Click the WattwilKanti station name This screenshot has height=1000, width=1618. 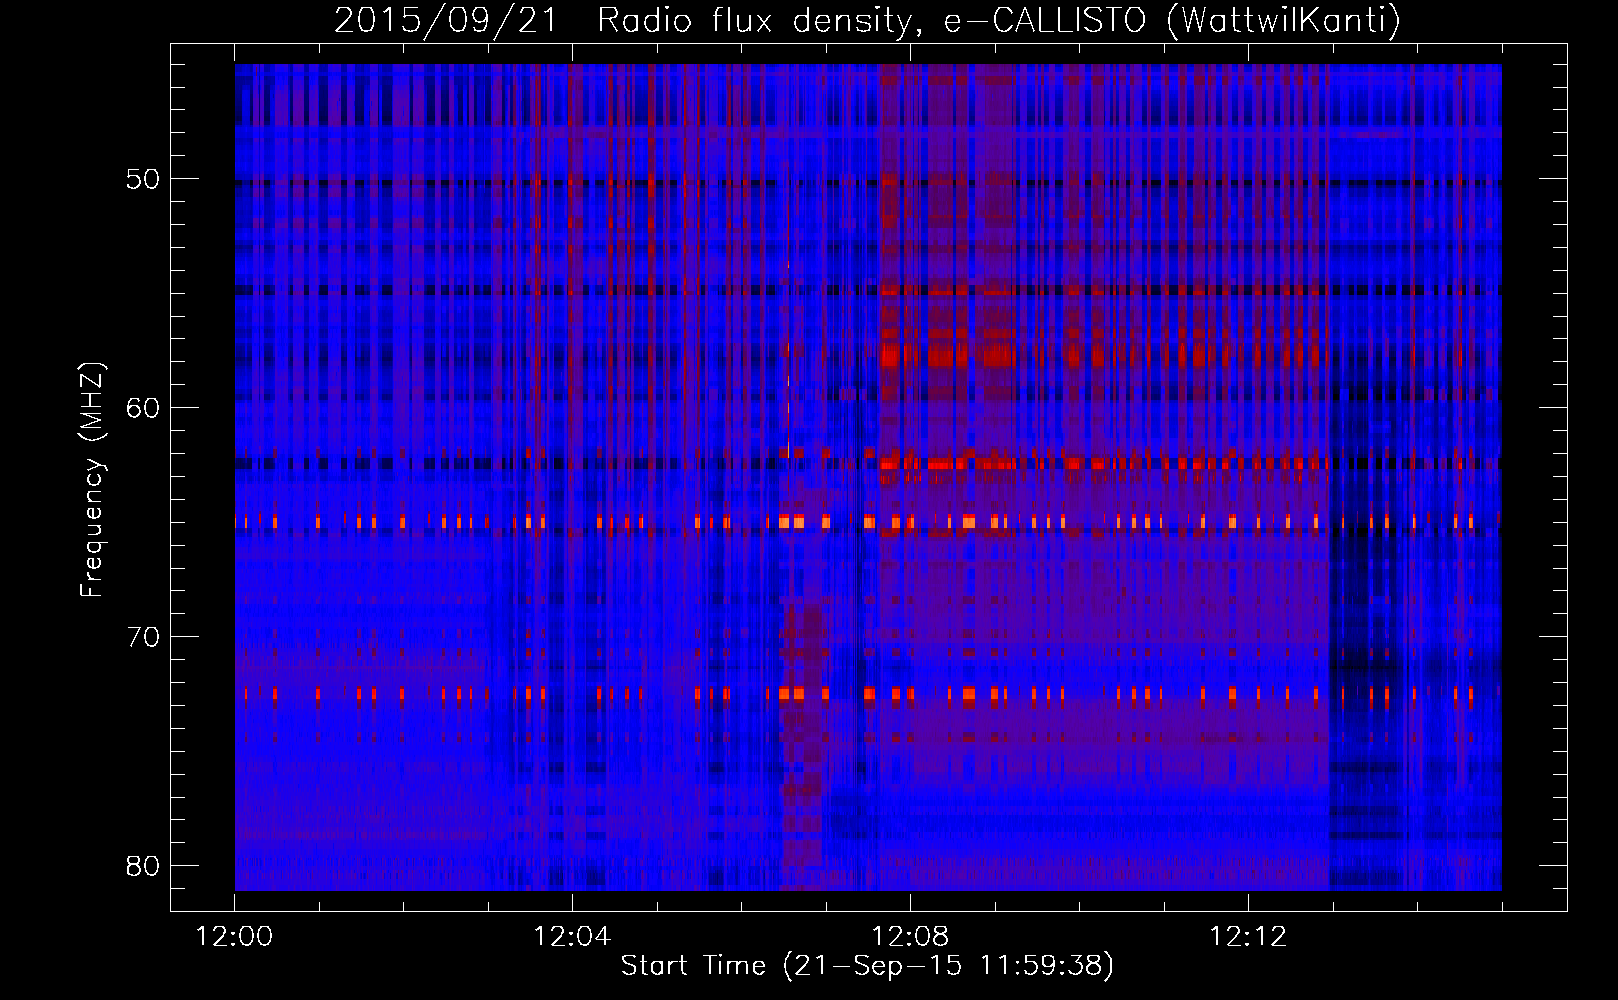(1283, 21)
